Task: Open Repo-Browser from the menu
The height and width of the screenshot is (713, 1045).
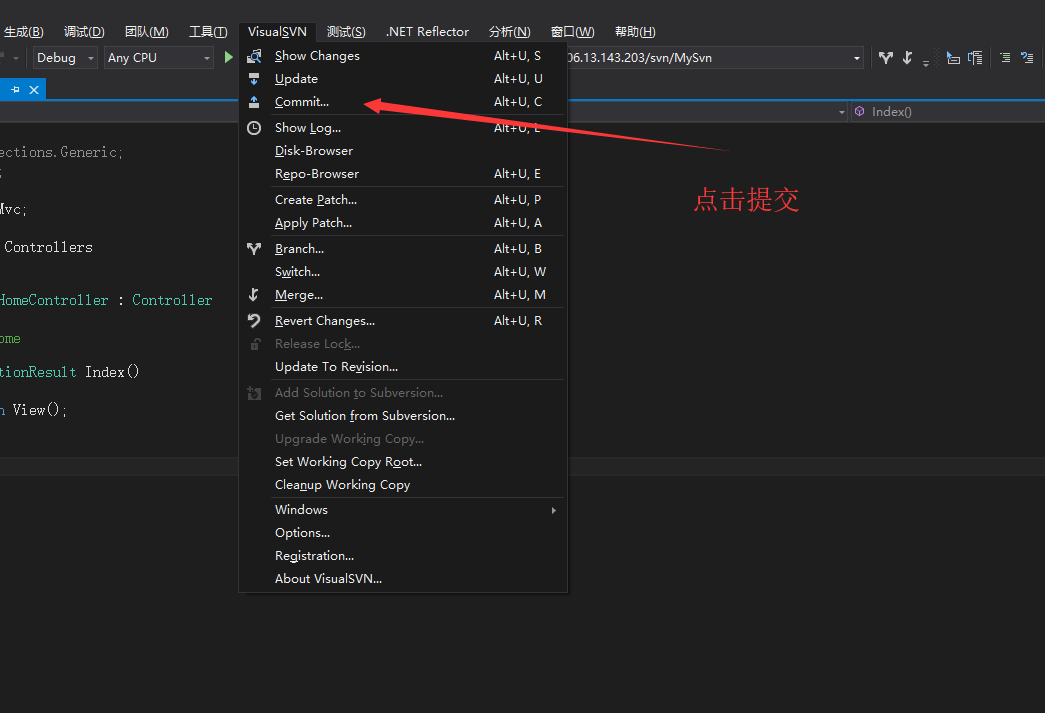Action: (x=403, y=174)
